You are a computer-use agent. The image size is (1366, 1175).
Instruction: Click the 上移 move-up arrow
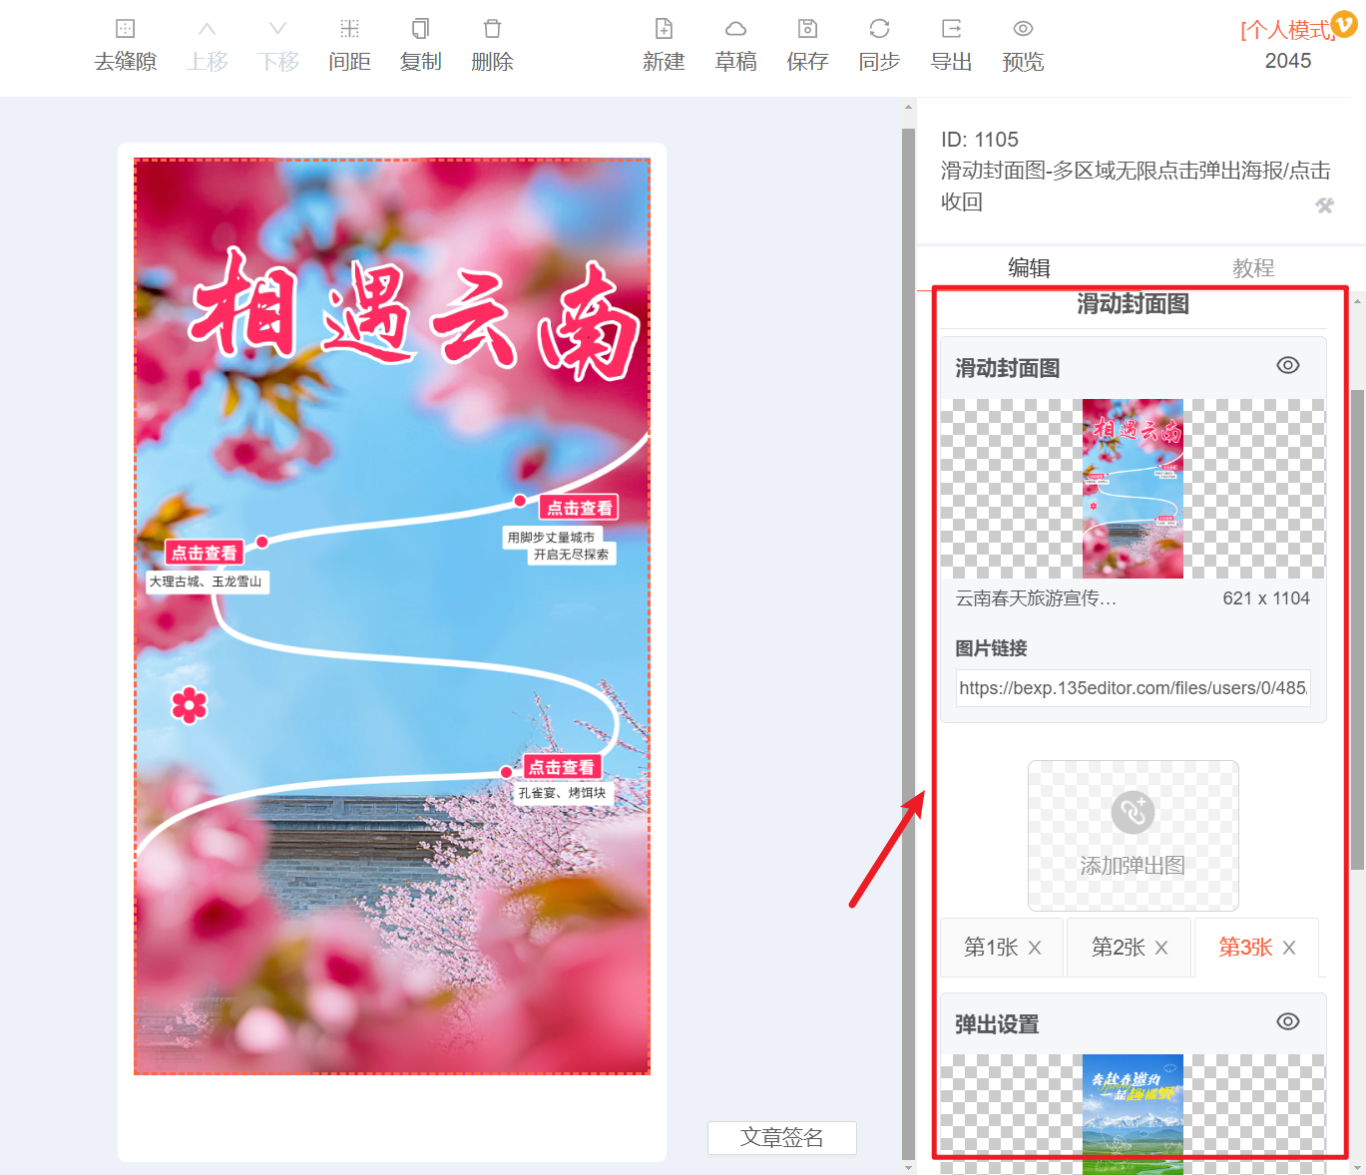[x=207, y=29]
